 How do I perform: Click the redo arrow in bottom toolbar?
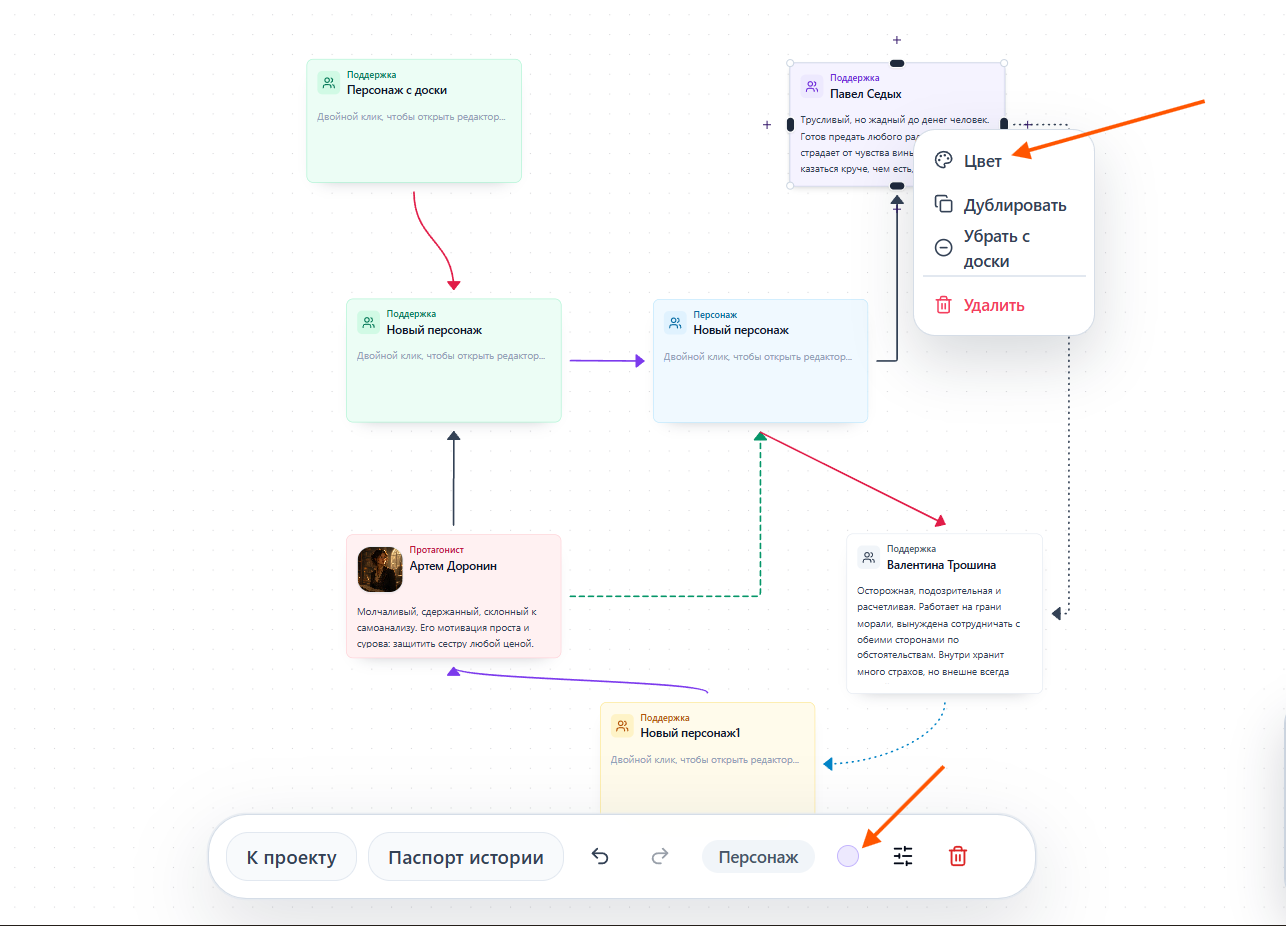click(660, 857)
